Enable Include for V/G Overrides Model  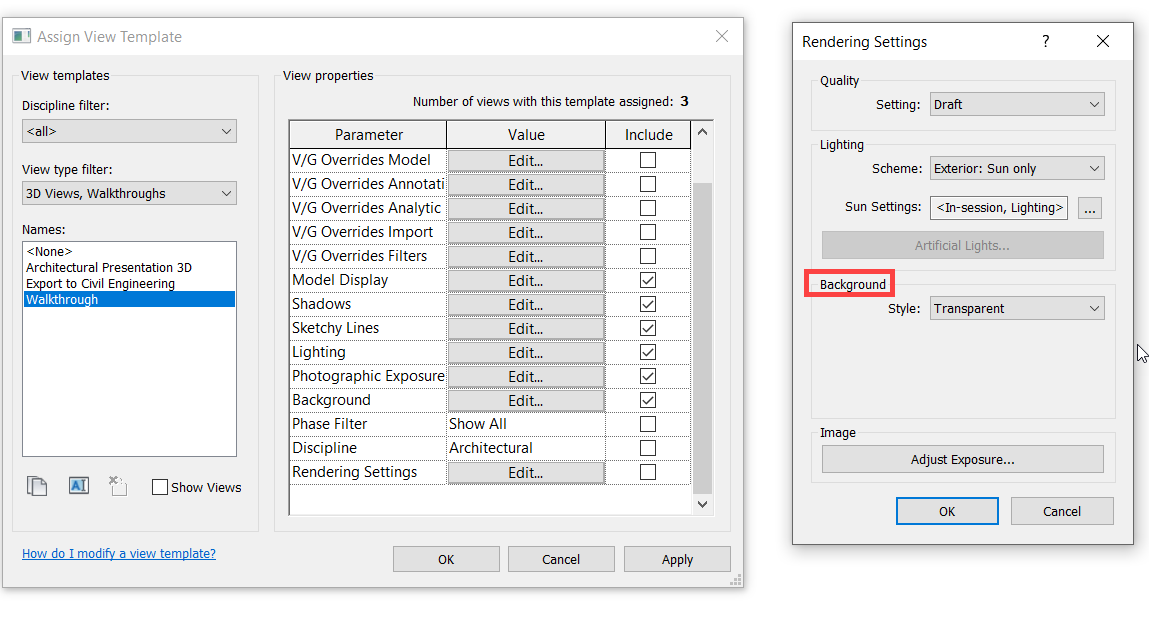click(x=647, y=159)
